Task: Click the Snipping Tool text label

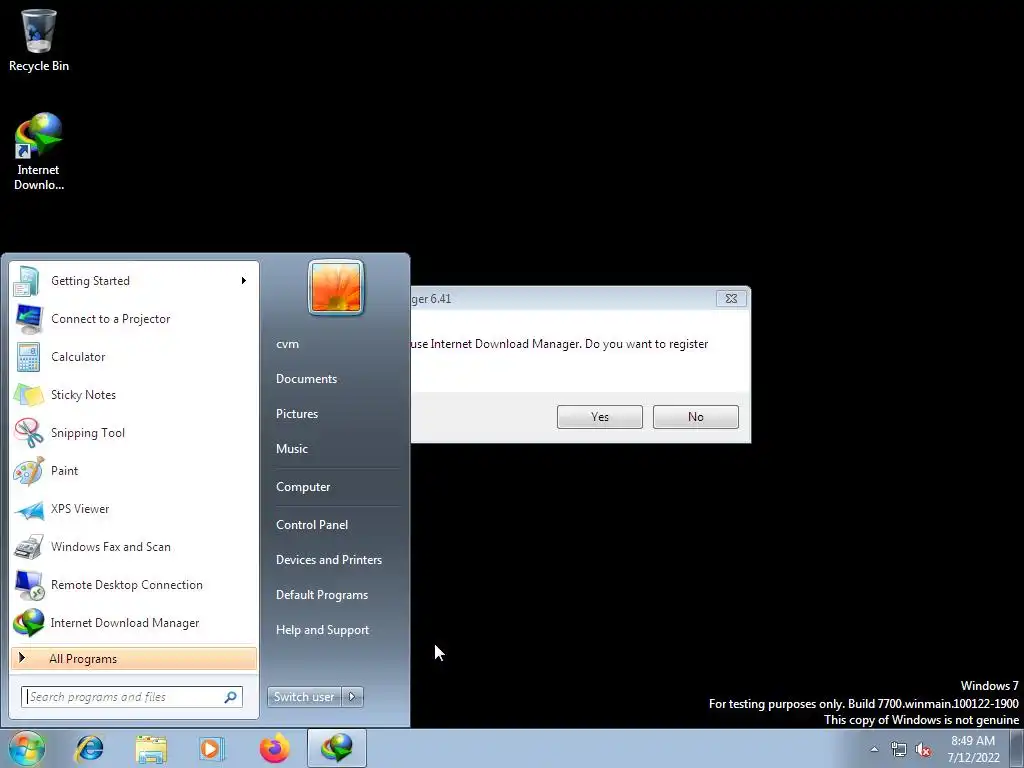Action: 88,433
